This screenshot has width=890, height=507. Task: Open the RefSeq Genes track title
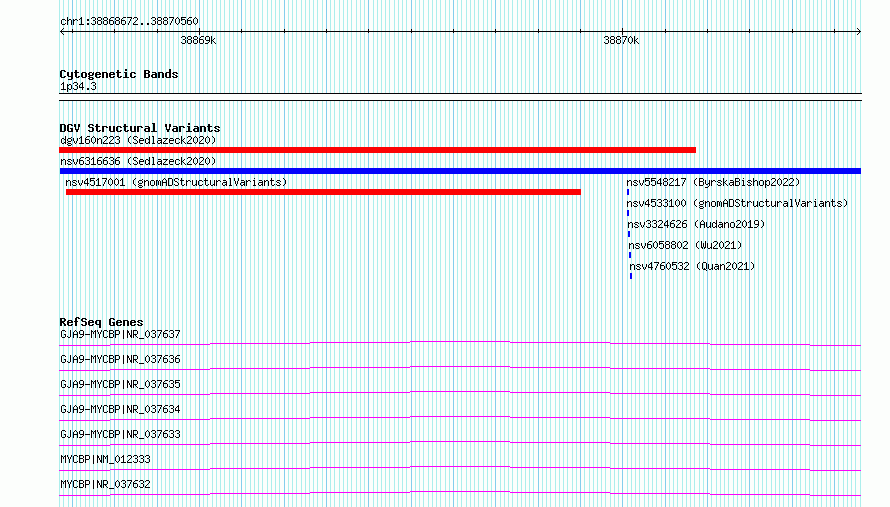[101, 322]
